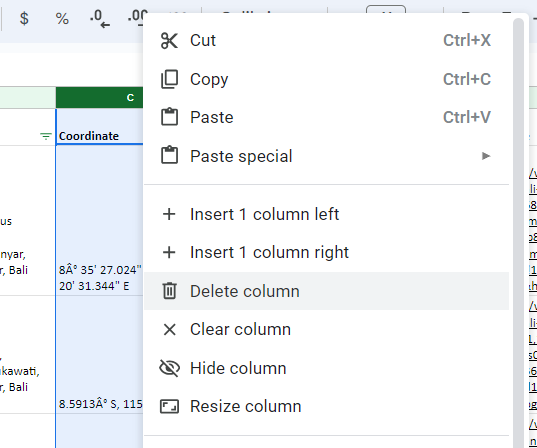Image resolution: width=537 pixels, height=448 pixels.
Task: Click the Resize column icon
Action: point(169,407)
